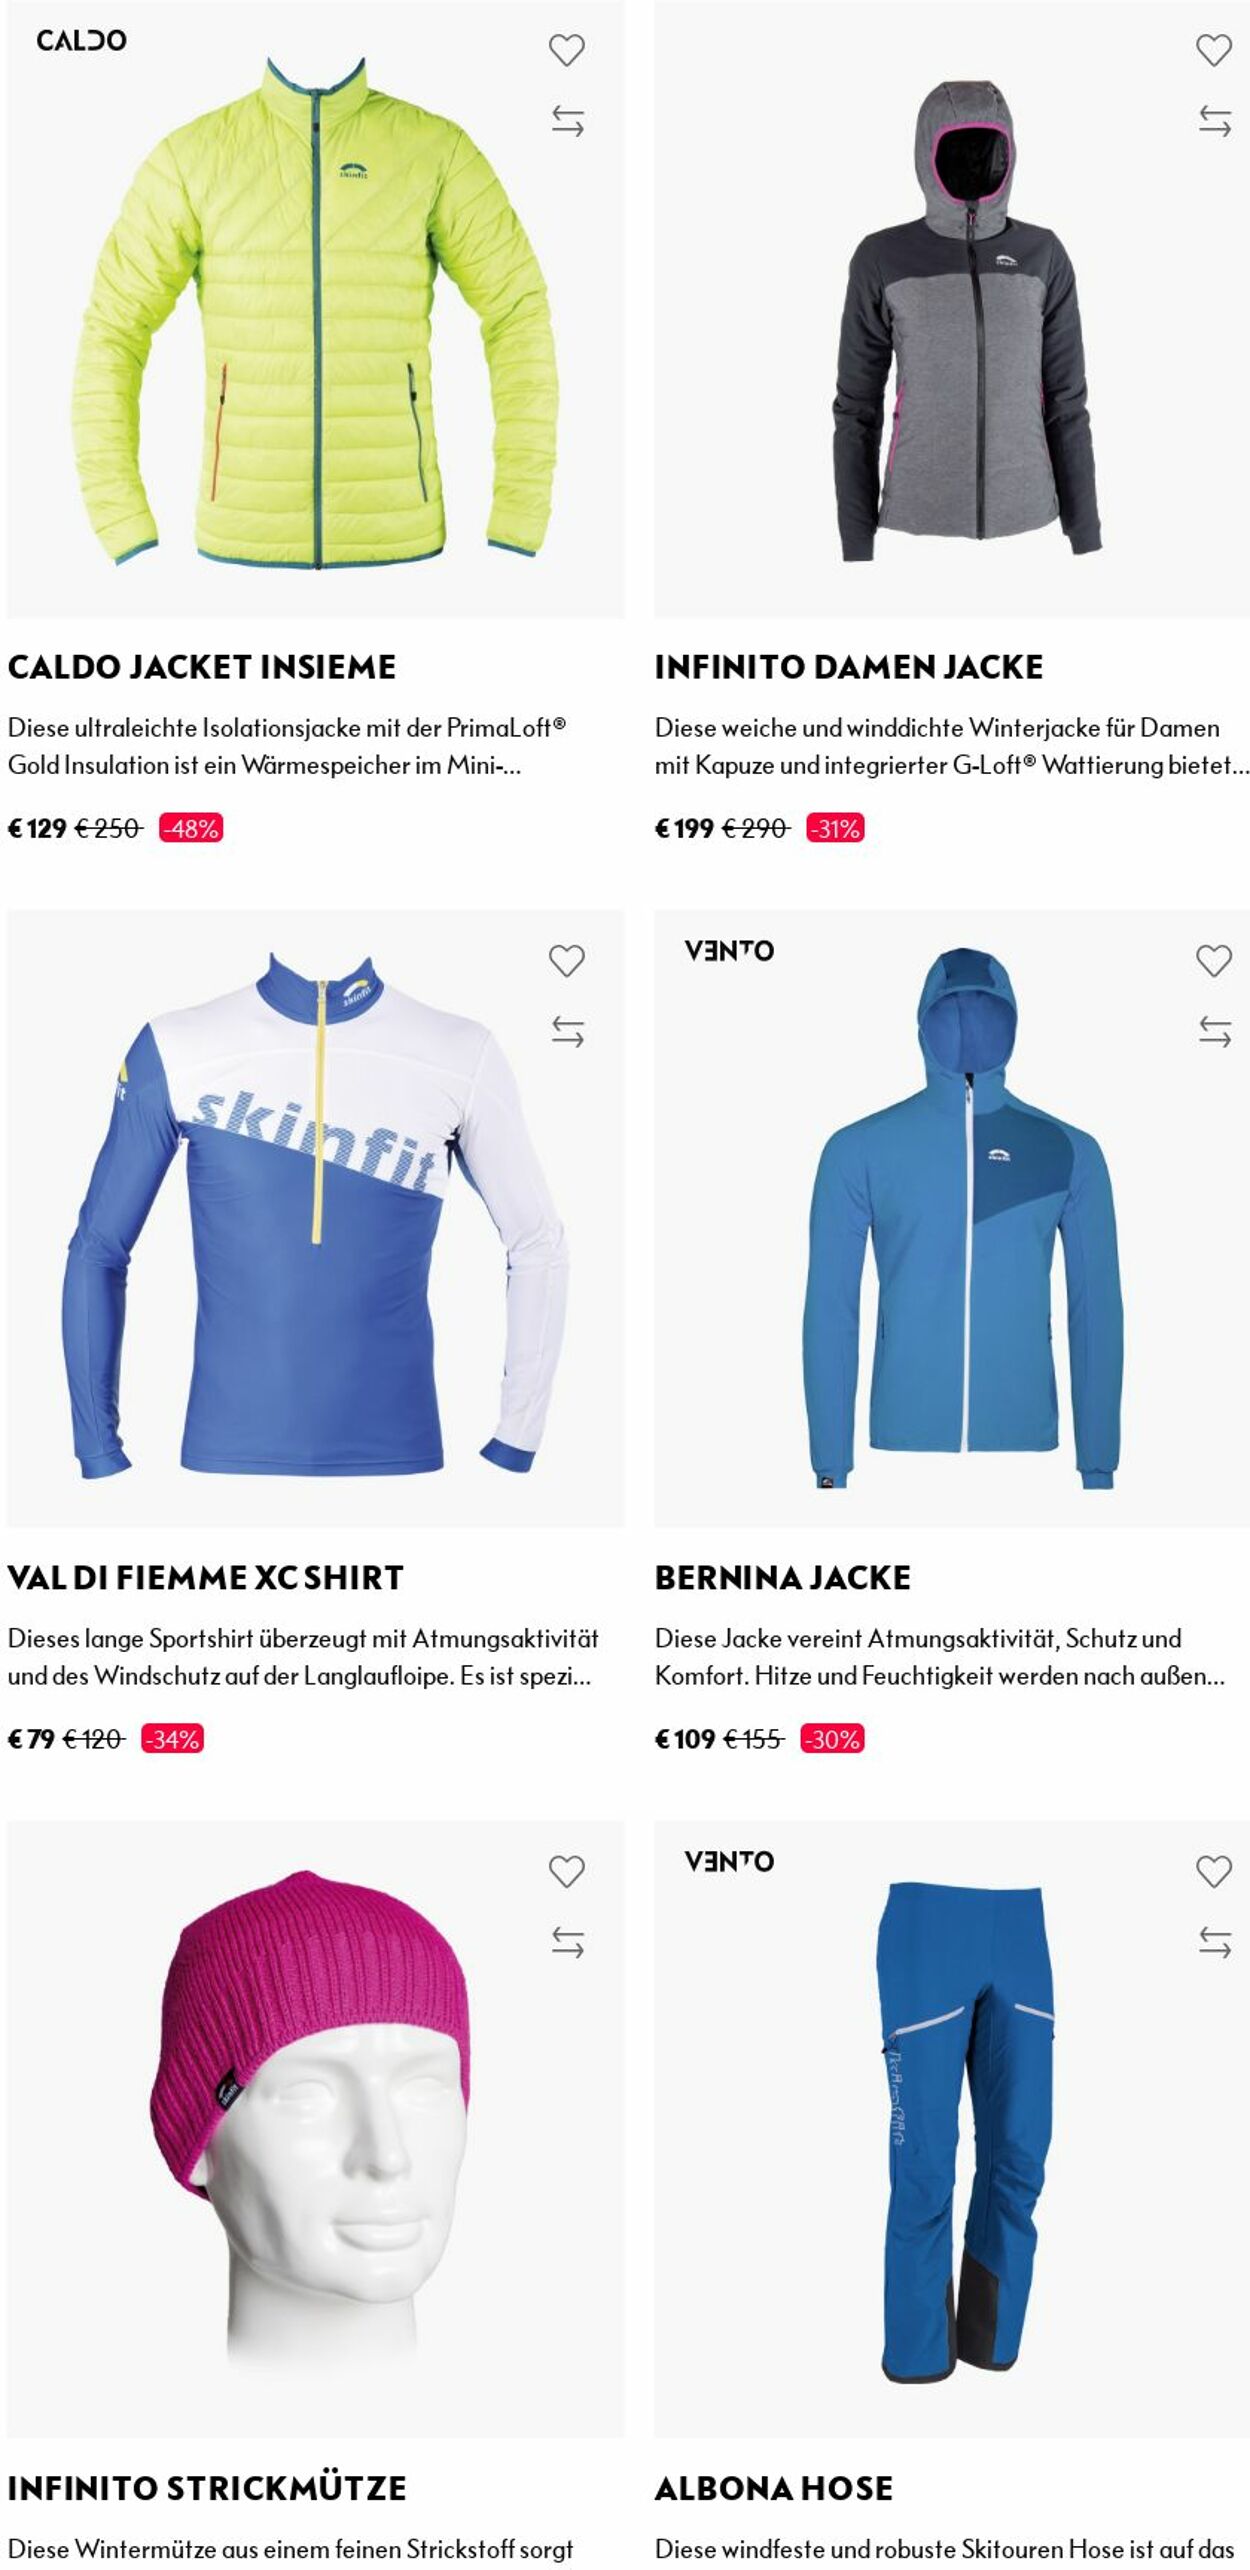View the blue Bernina jacket image
The width and height of the screenshot is (1250, 2570).
point(951,1218)
